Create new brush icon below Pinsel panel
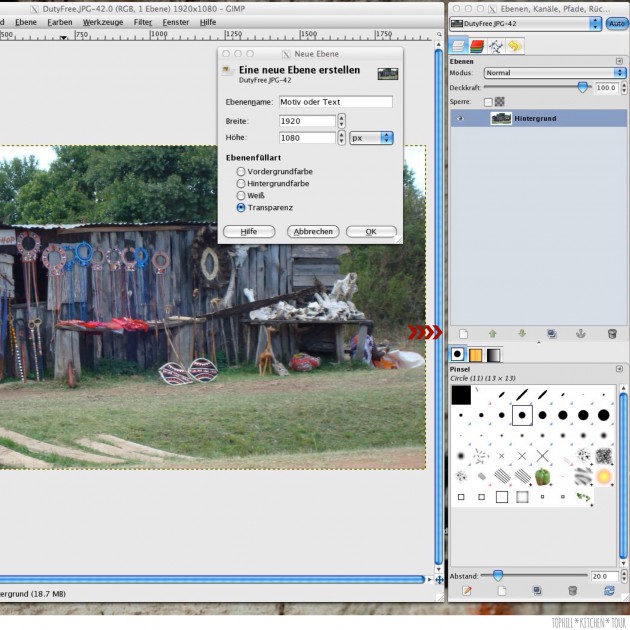The image size is (630, 630). pyautogui.click(x=502, y=590)
